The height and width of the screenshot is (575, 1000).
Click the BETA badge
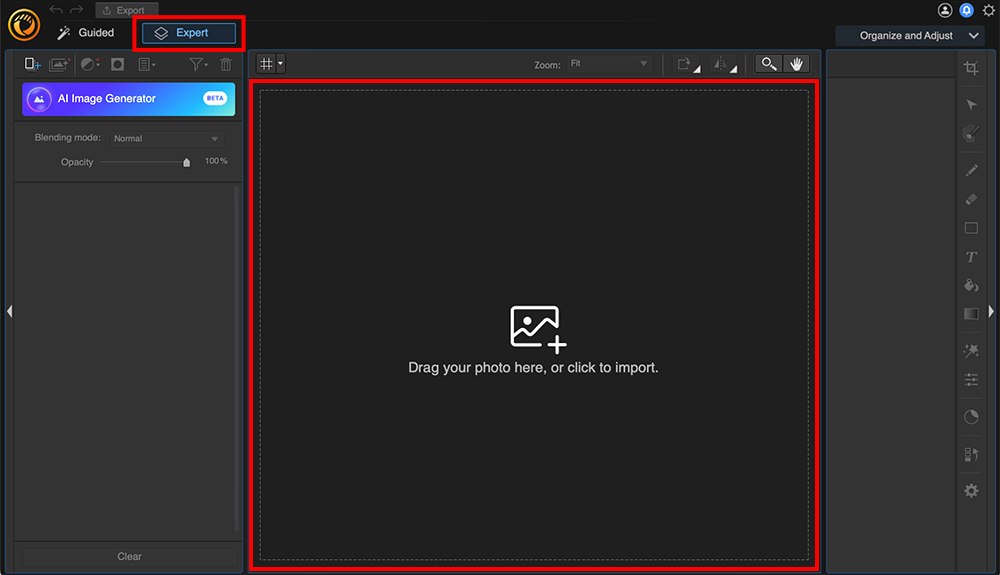pyautogui.click(x=215, y=98)
